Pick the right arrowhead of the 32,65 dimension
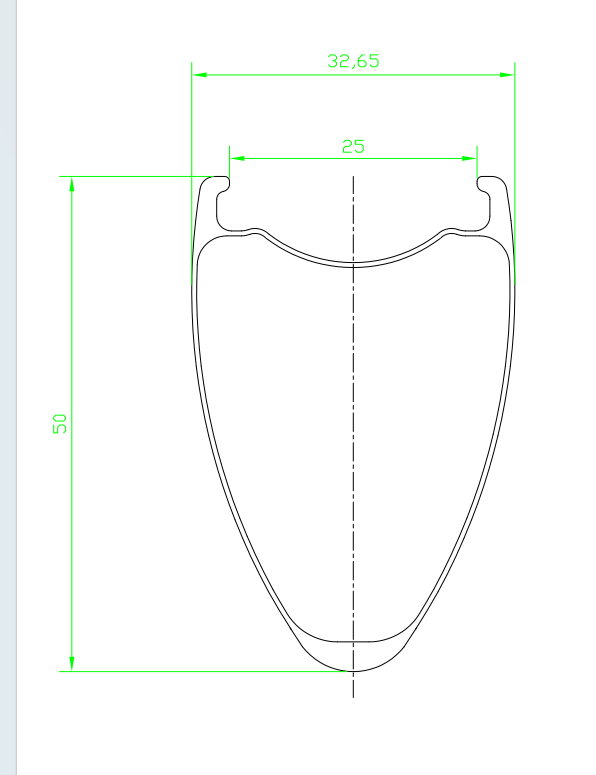This screenshot has height=775, width=596. coord(507,75)
